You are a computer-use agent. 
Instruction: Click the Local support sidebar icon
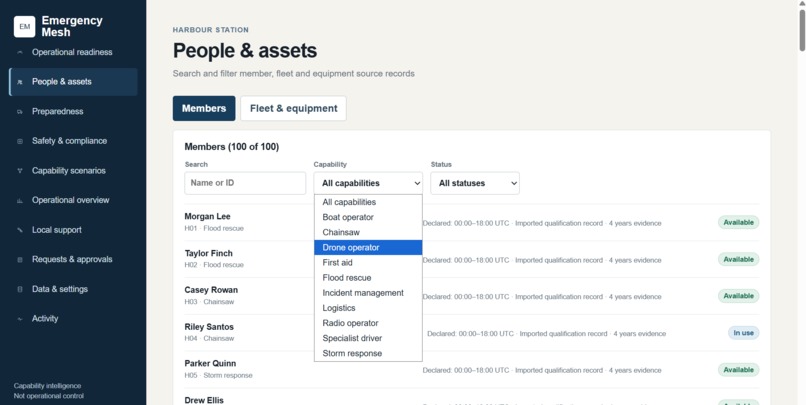tap(20, 230)
